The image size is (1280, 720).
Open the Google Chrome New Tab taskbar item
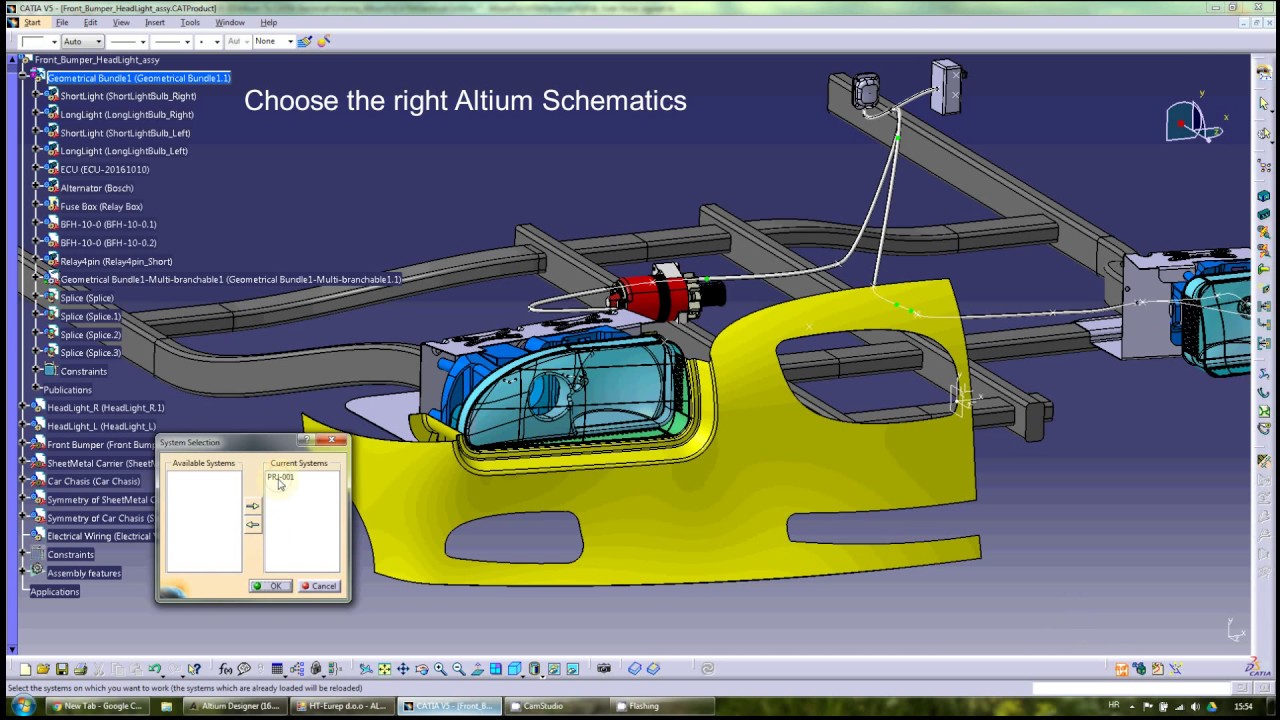tap(96, 706)
